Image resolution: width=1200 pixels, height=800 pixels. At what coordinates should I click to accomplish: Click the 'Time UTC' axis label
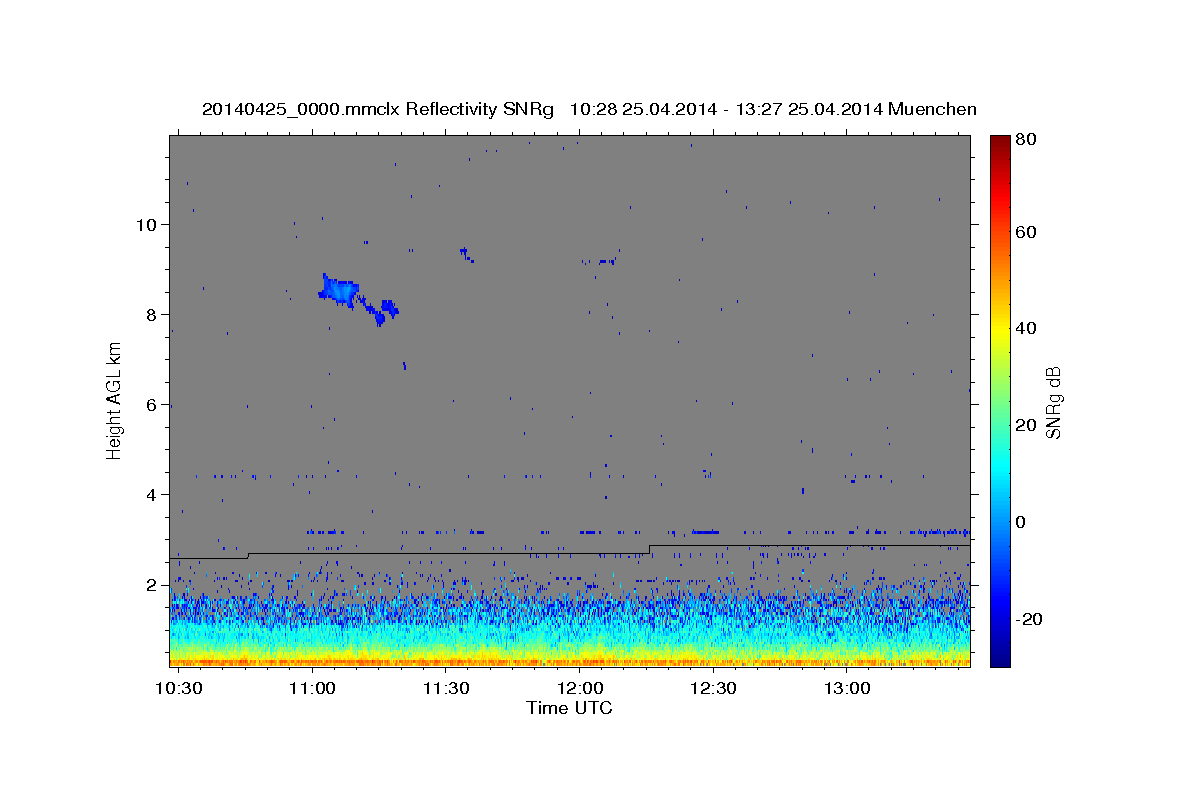(569, 708)
